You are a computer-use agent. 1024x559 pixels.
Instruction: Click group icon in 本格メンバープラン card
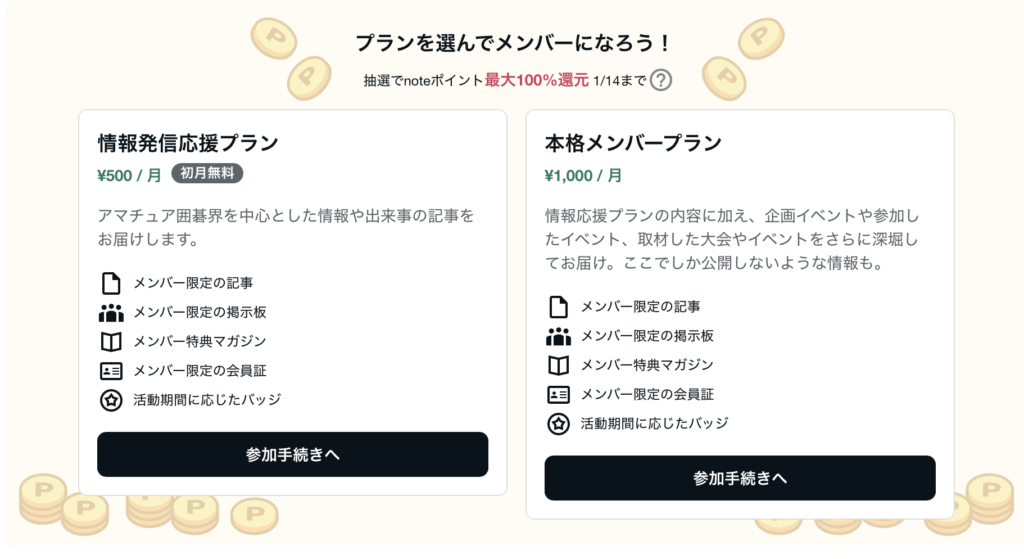click(558, 336)
